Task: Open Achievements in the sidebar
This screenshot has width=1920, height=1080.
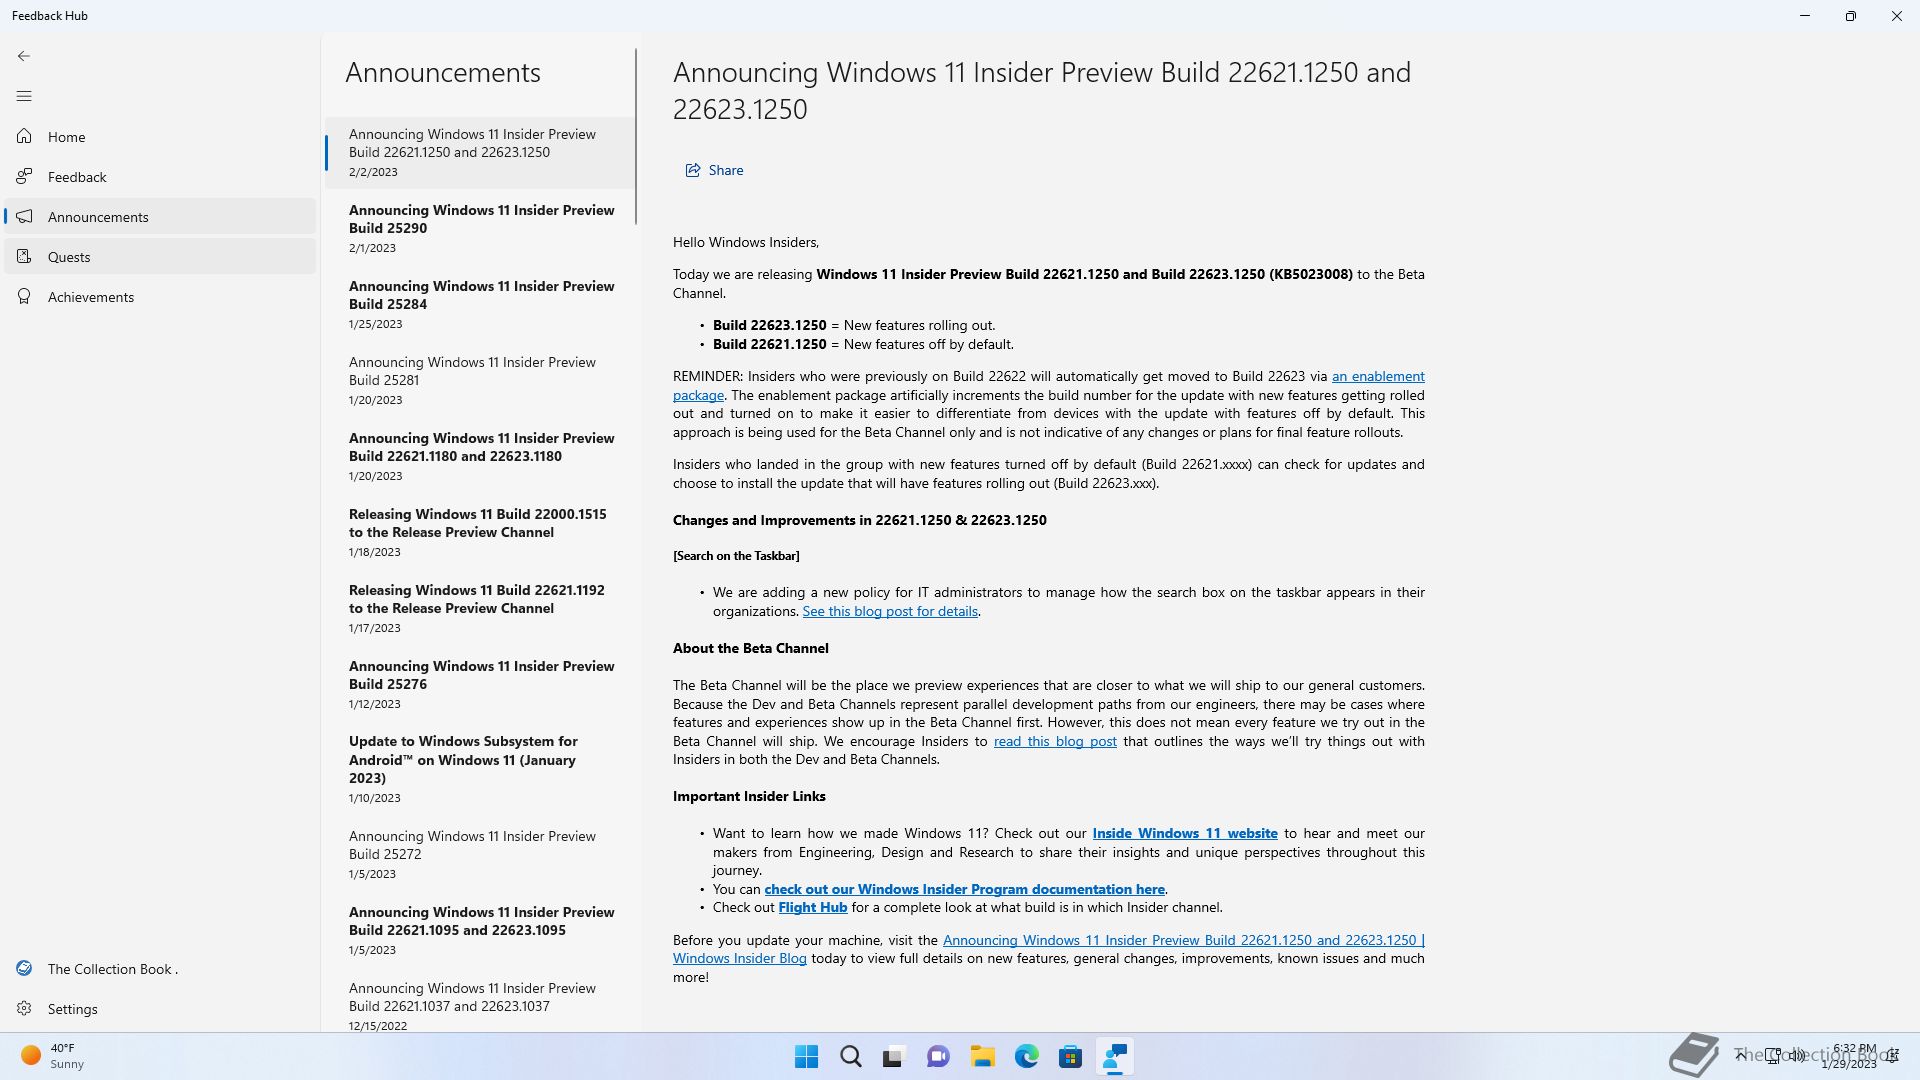Action: (160, 297)
